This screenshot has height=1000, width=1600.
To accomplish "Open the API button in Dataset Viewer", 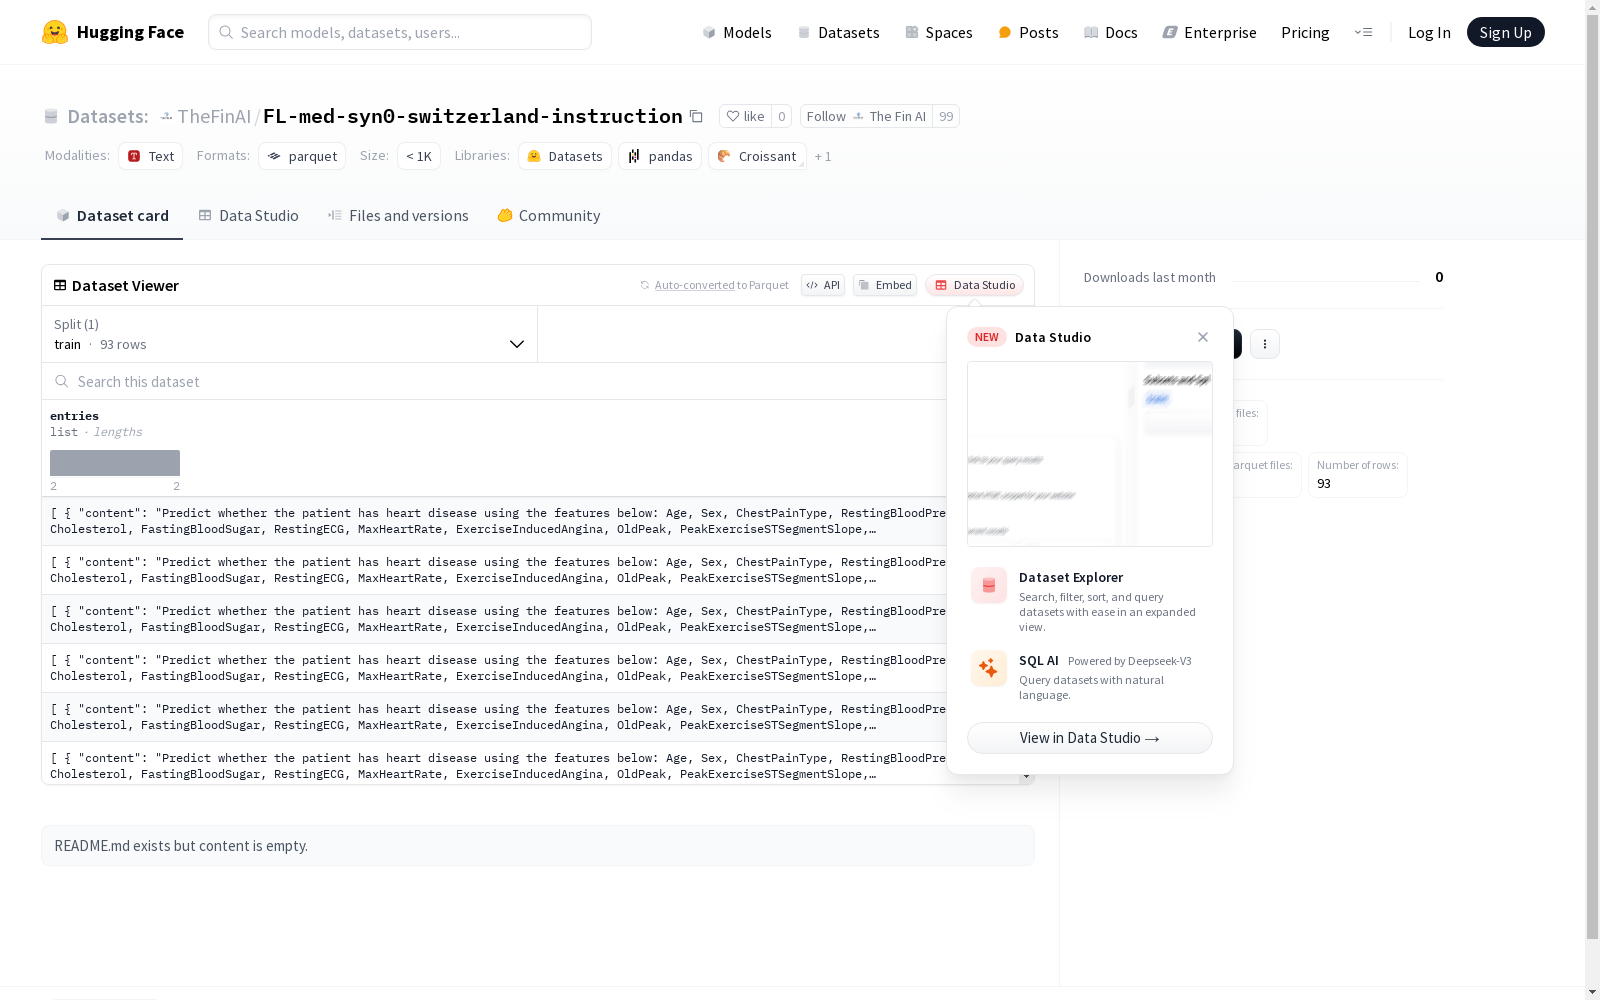I will point(823,285).
